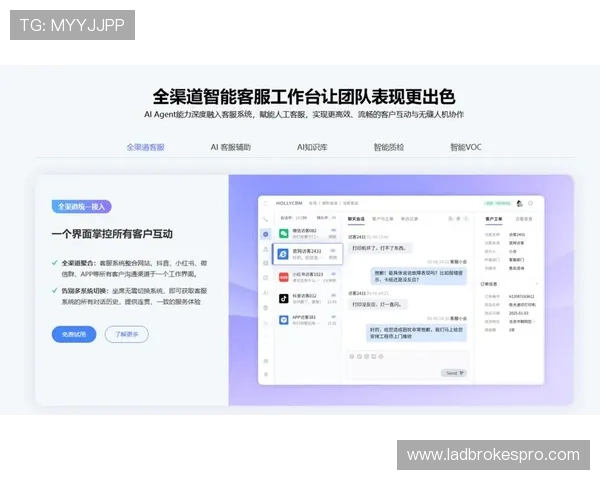Viewport: 600px width, 480px height.
Task: Click the main title 全渠道智能客服工作台让团队表现更出色
Action: coord(304,96)
